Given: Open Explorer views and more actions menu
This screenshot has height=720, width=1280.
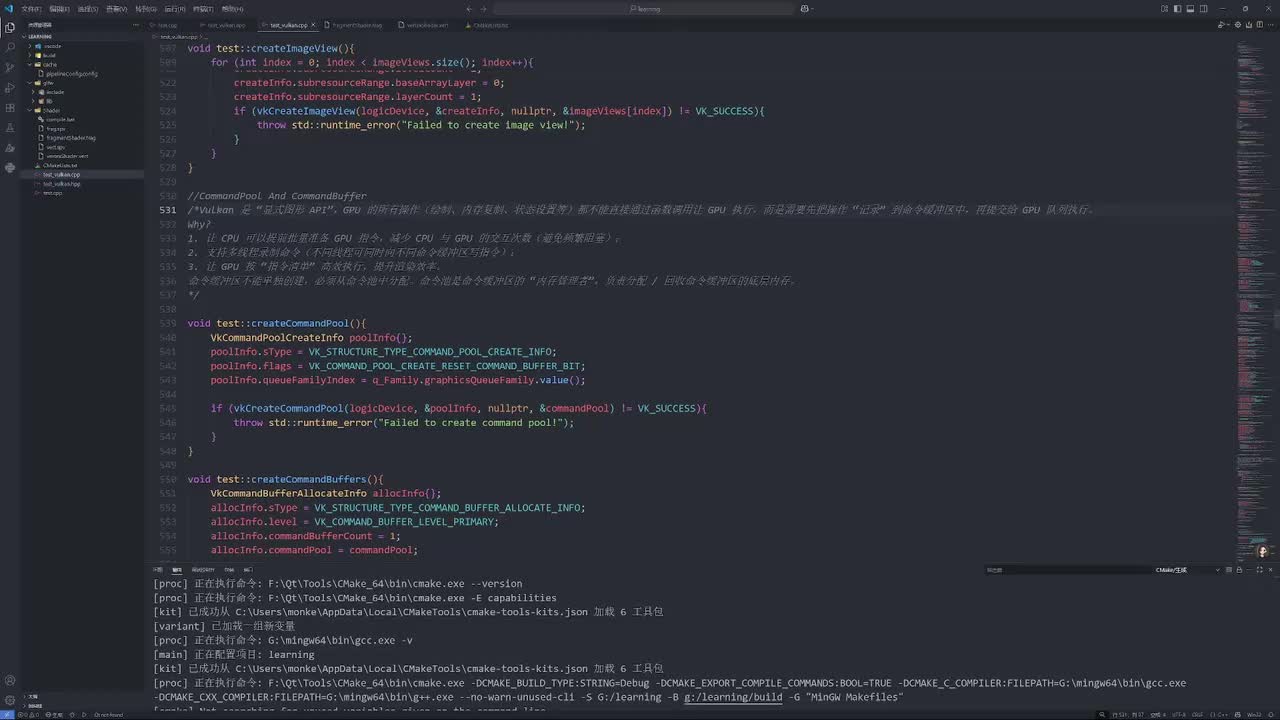Looking at the screenshot, I should click(138, 25).
